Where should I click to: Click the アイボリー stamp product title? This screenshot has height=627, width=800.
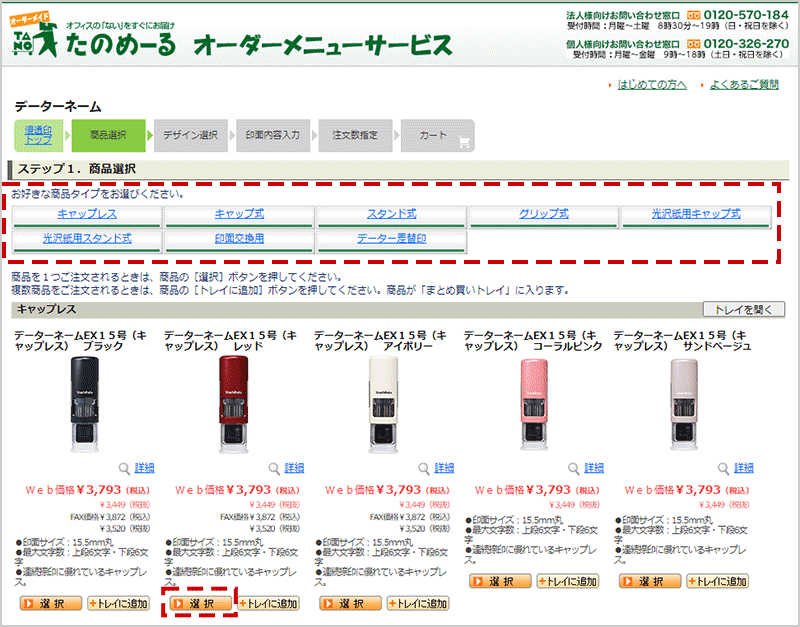380,341
